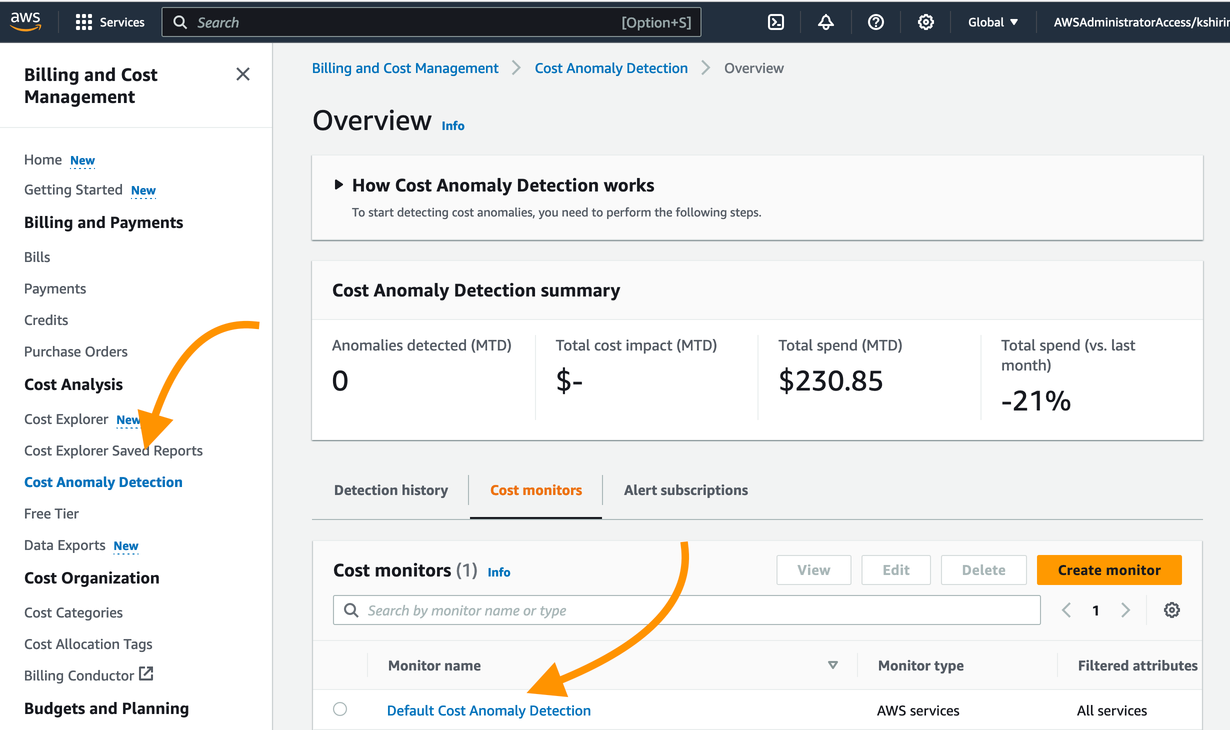Click All services cell in monitor row
The image size is (1230, 730).
(x=1112, y=711)
